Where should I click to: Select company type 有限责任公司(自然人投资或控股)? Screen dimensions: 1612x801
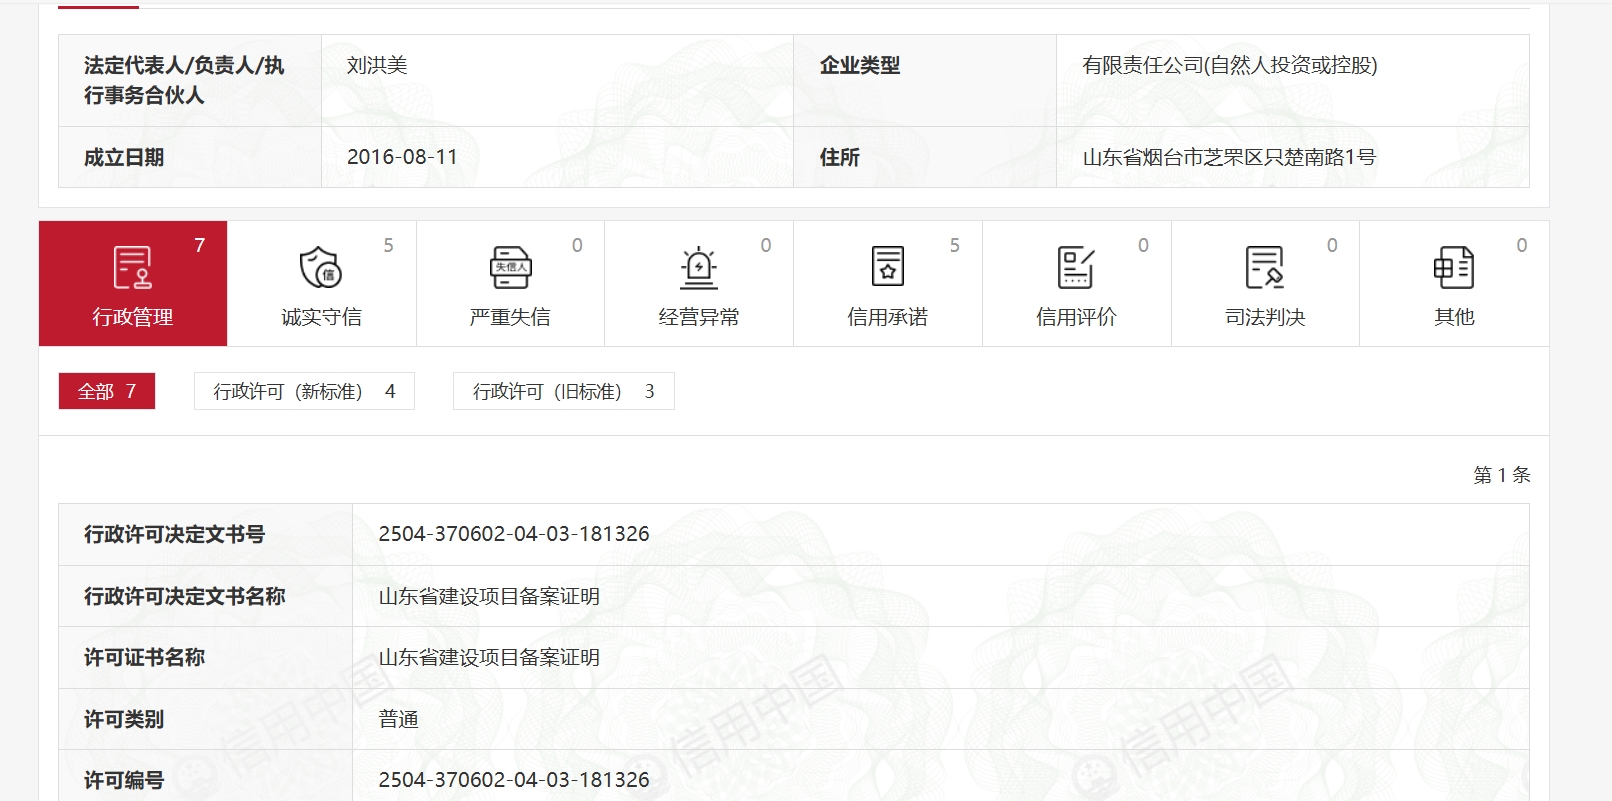pos(1230,65)
